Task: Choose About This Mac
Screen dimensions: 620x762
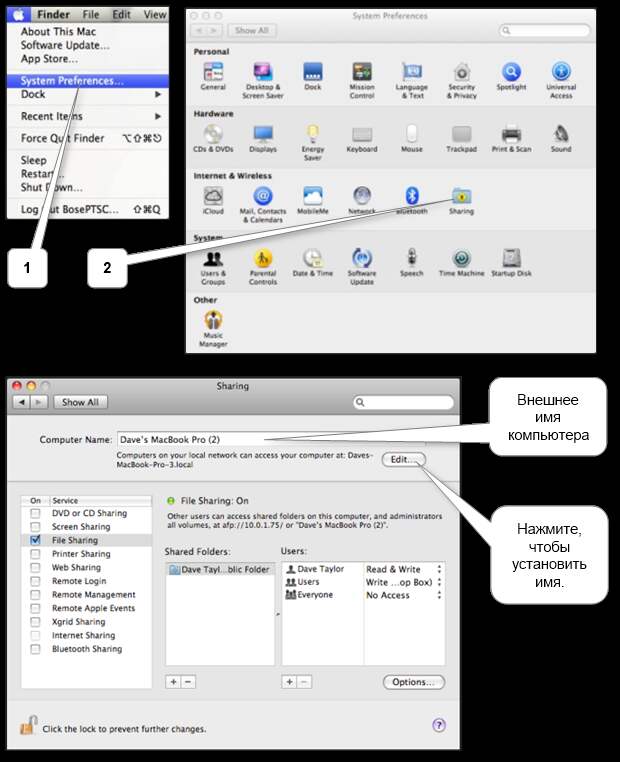Action: pyautogui.click(x=58, y=32)
